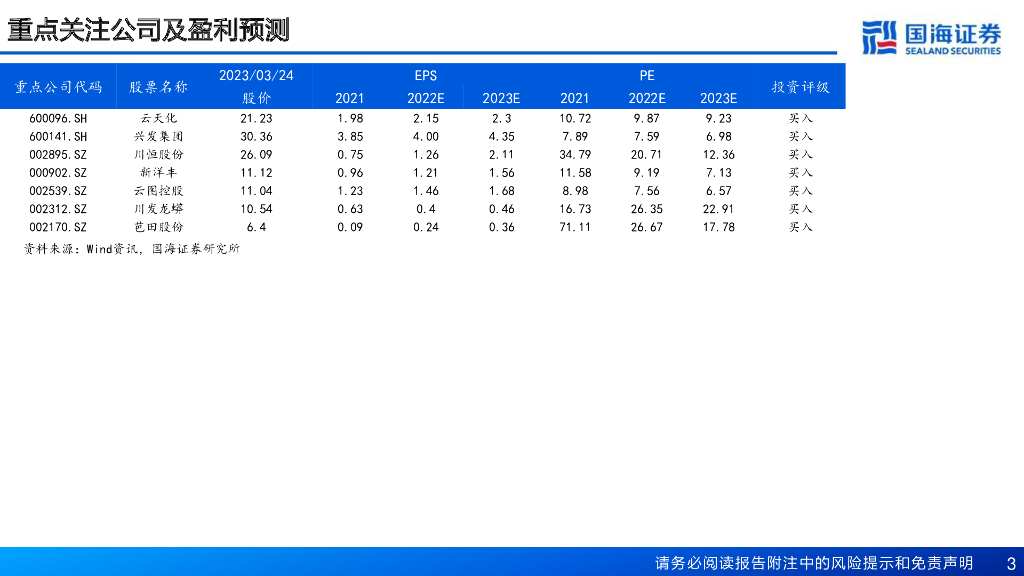Click the footer risk disclaimer text

(814, 563)
